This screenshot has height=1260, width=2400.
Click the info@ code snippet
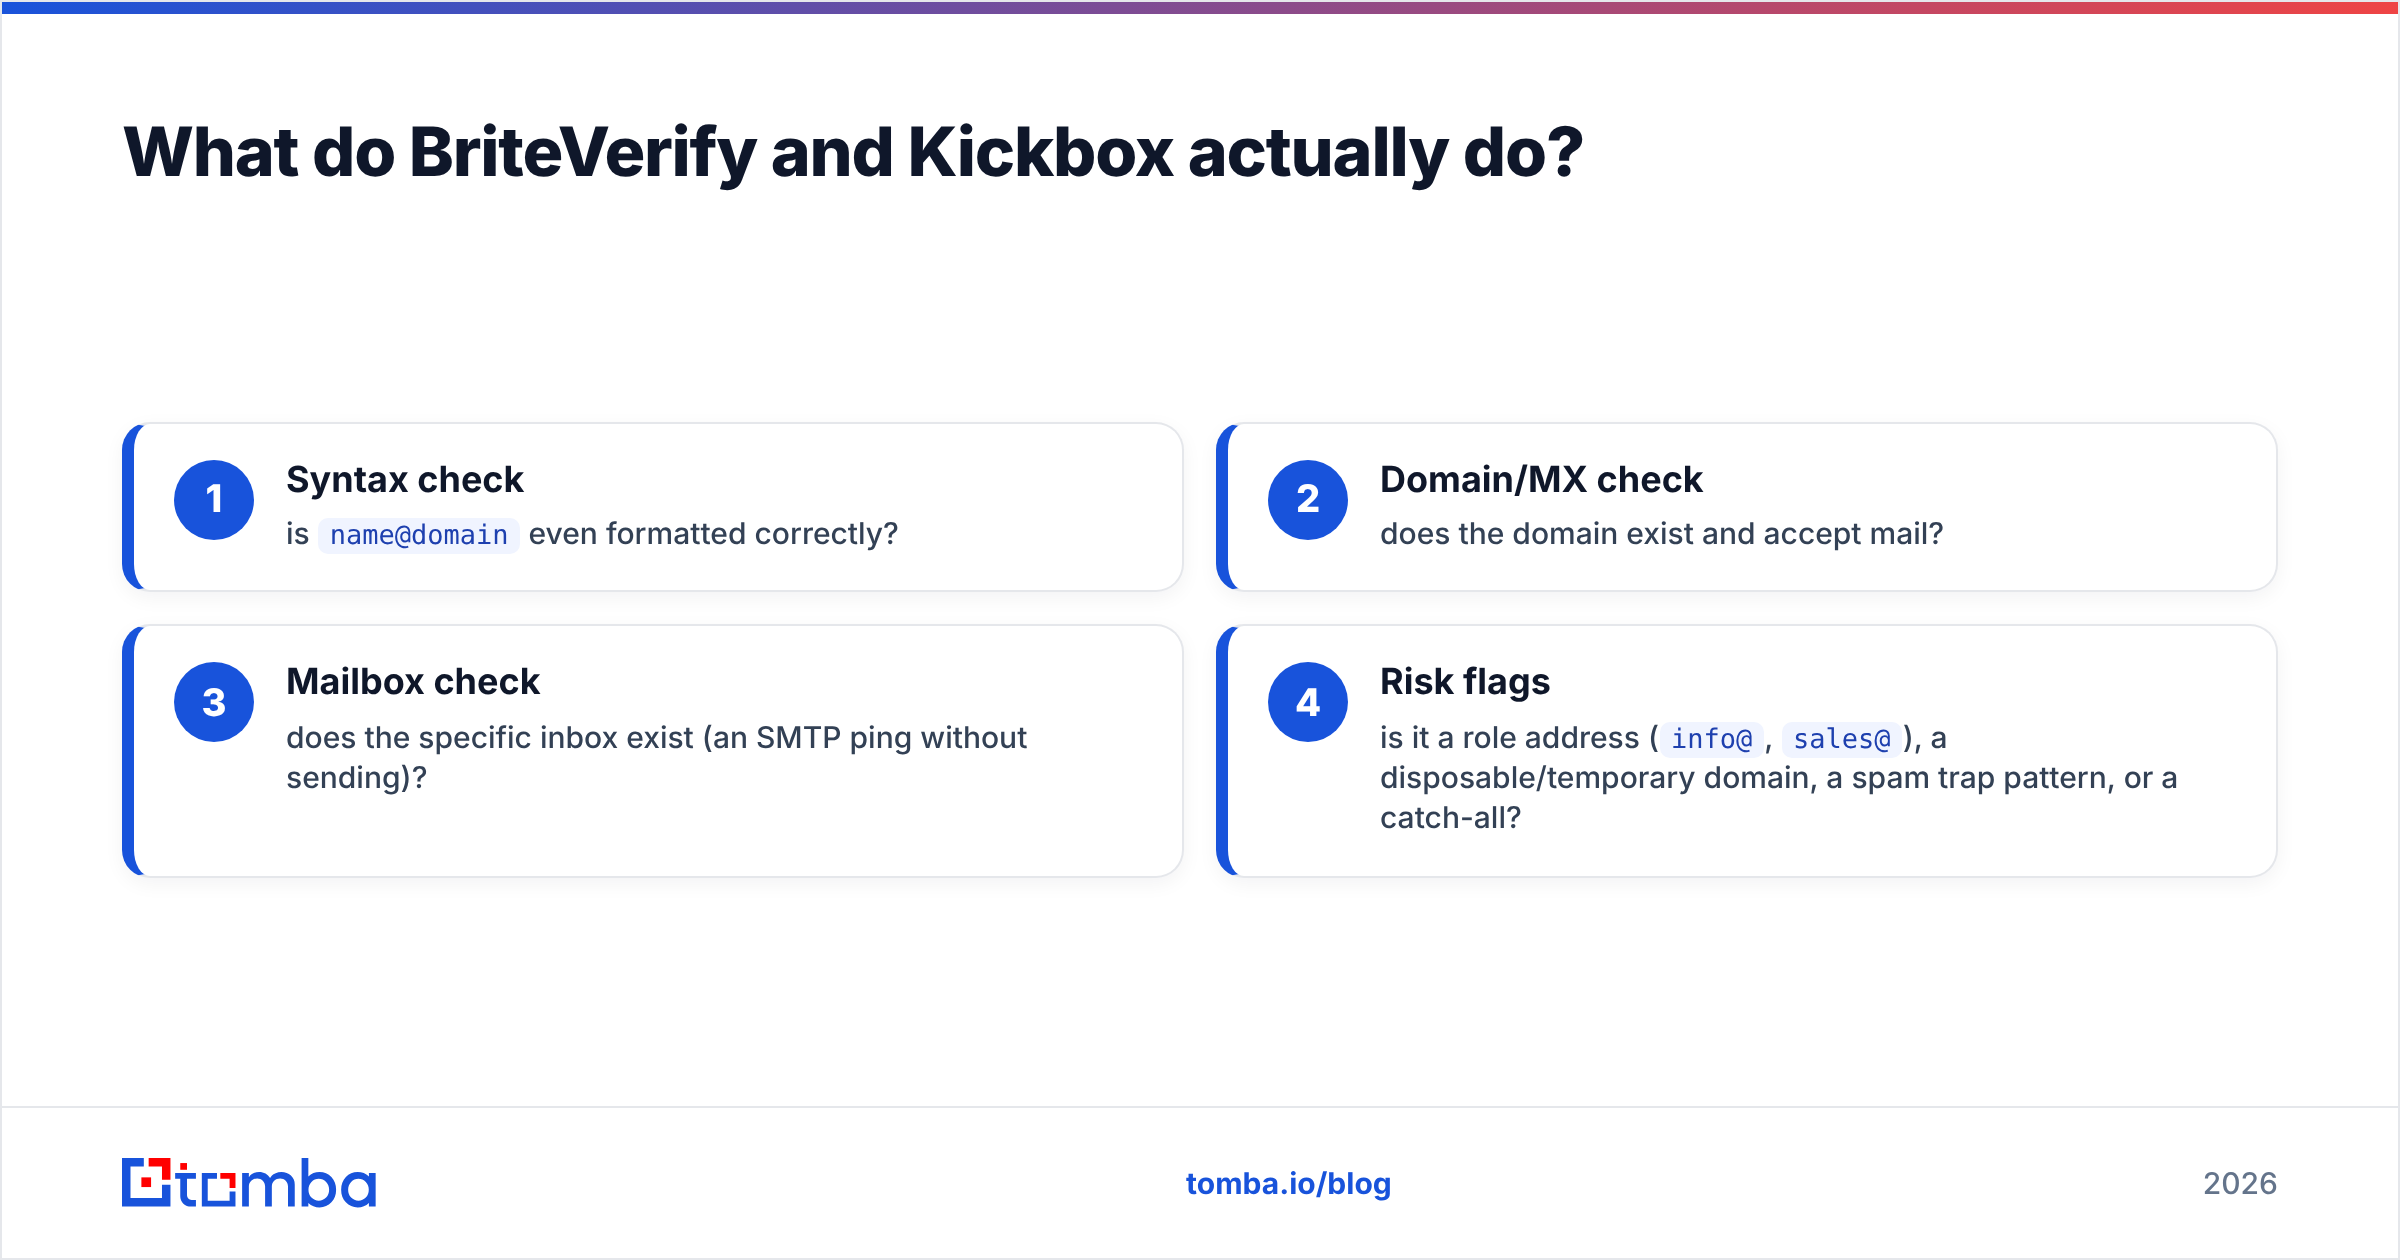click(1711, 739)
